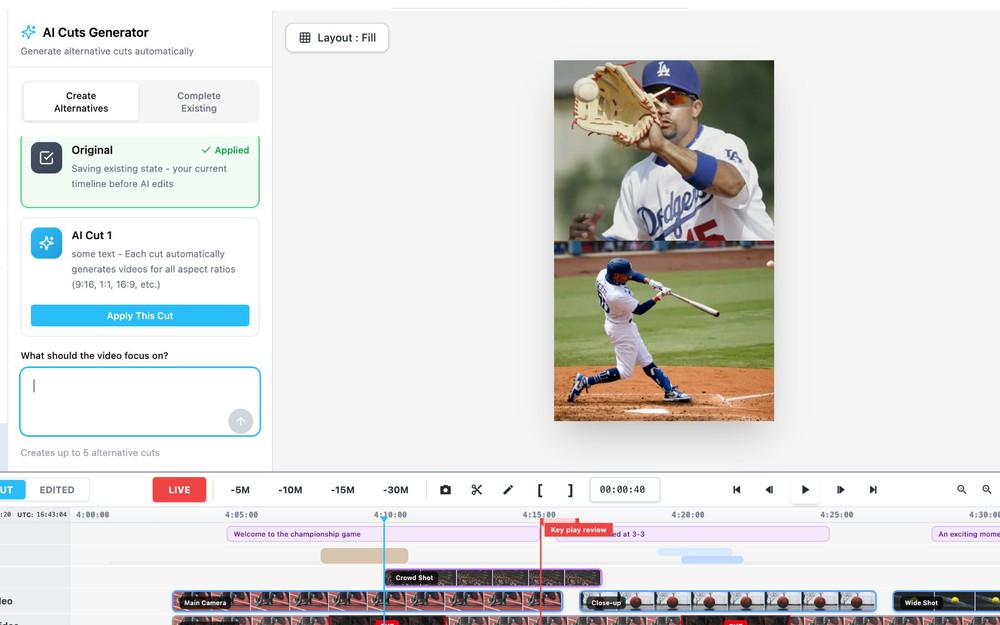1000x625 pixels.
Task: Switch to the Complete Existing tab
Action: point(199,102)
